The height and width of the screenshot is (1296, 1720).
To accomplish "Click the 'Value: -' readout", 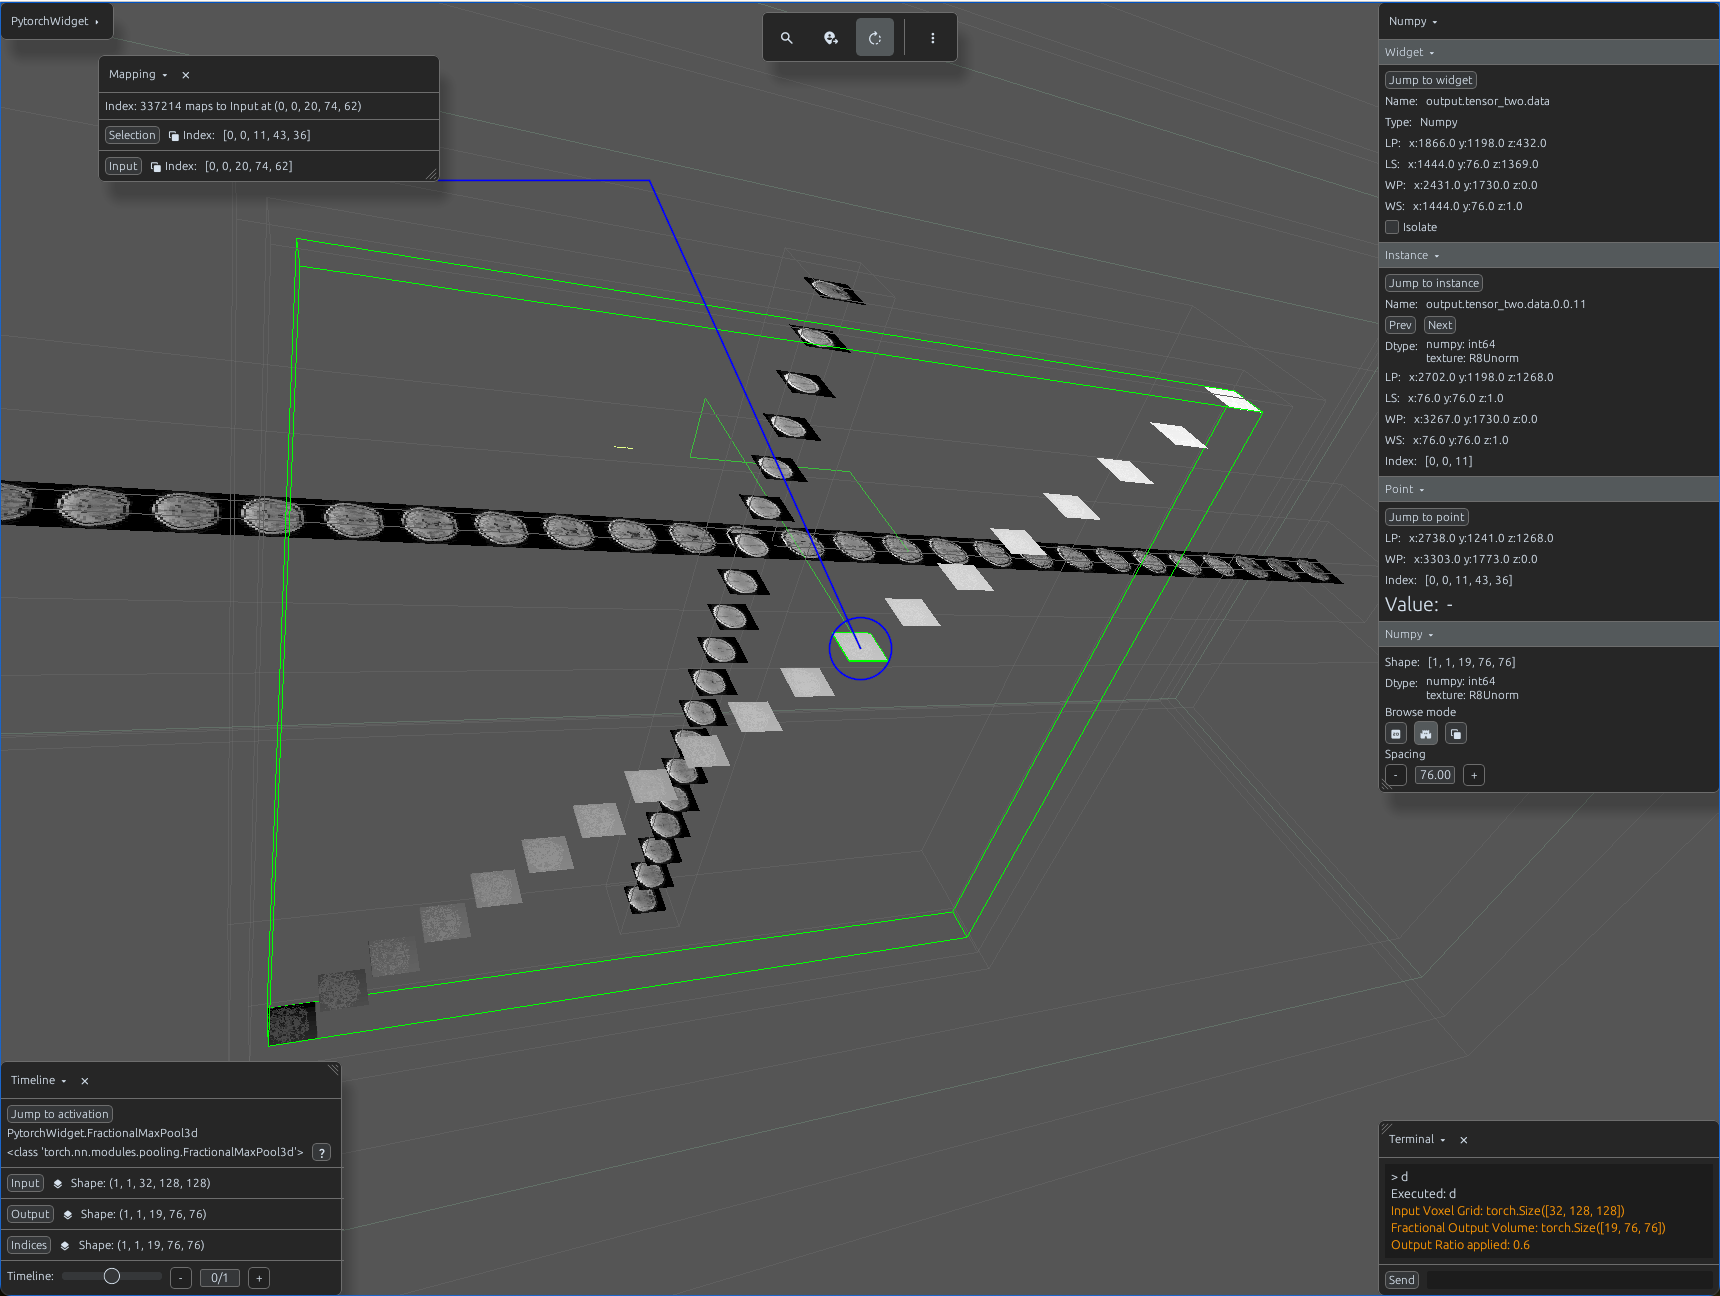I will pos(1419,605).
